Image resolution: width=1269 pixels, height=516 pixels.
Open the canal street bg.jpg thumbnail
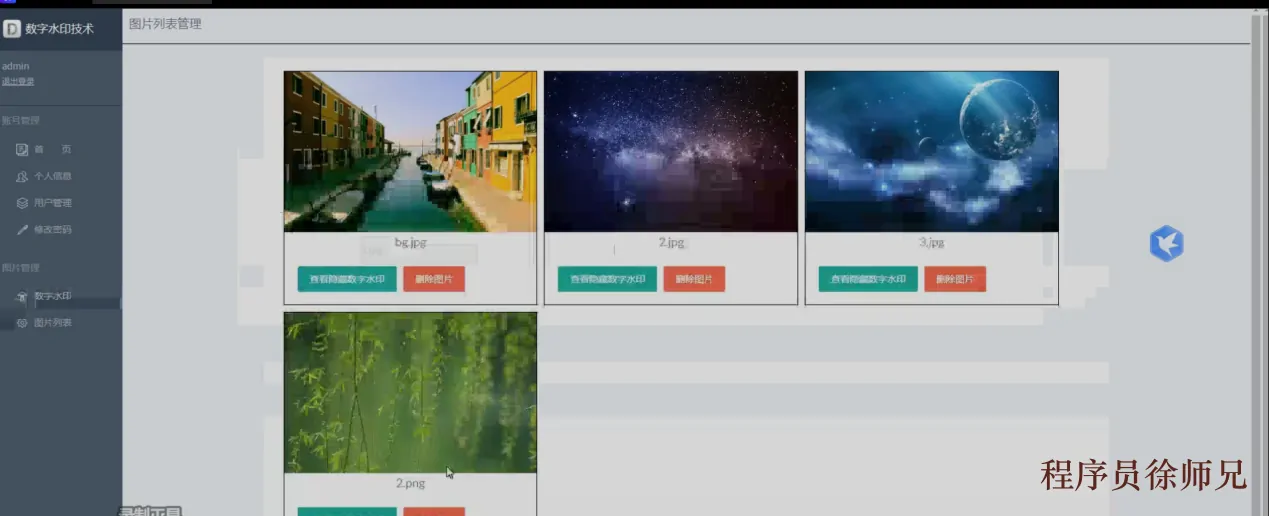[x=410, y=151]
